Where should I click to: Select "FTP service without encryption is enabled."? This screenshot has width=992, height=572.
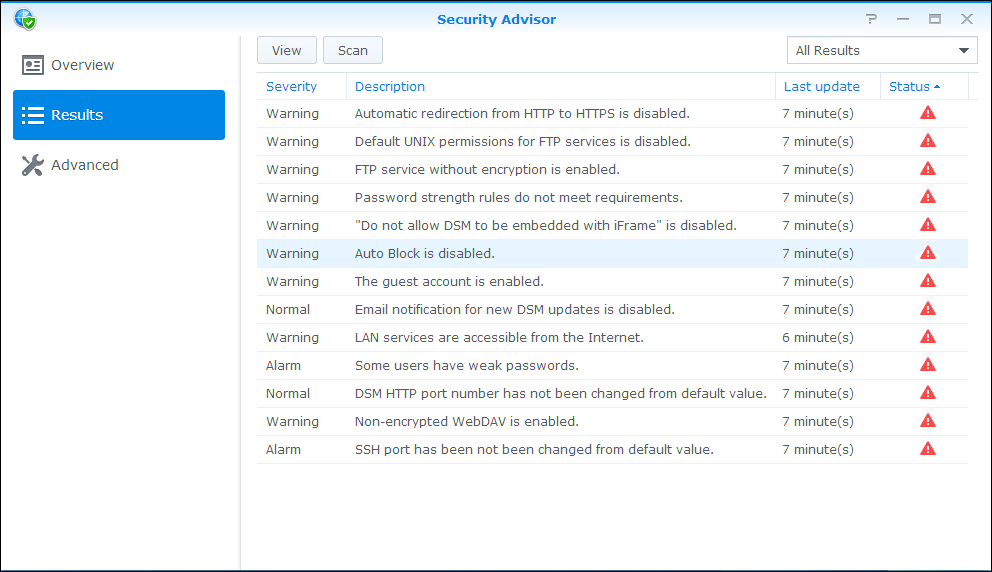[487, 169]
